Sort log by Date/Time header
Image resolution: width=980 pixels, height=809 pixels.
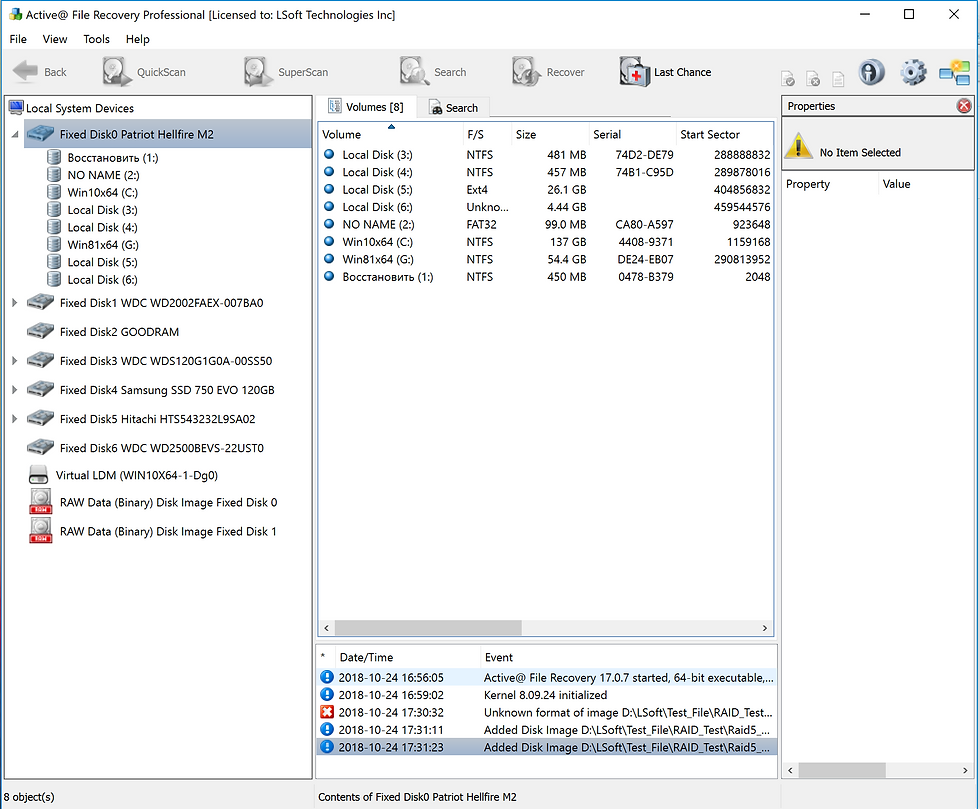[407, 657]
